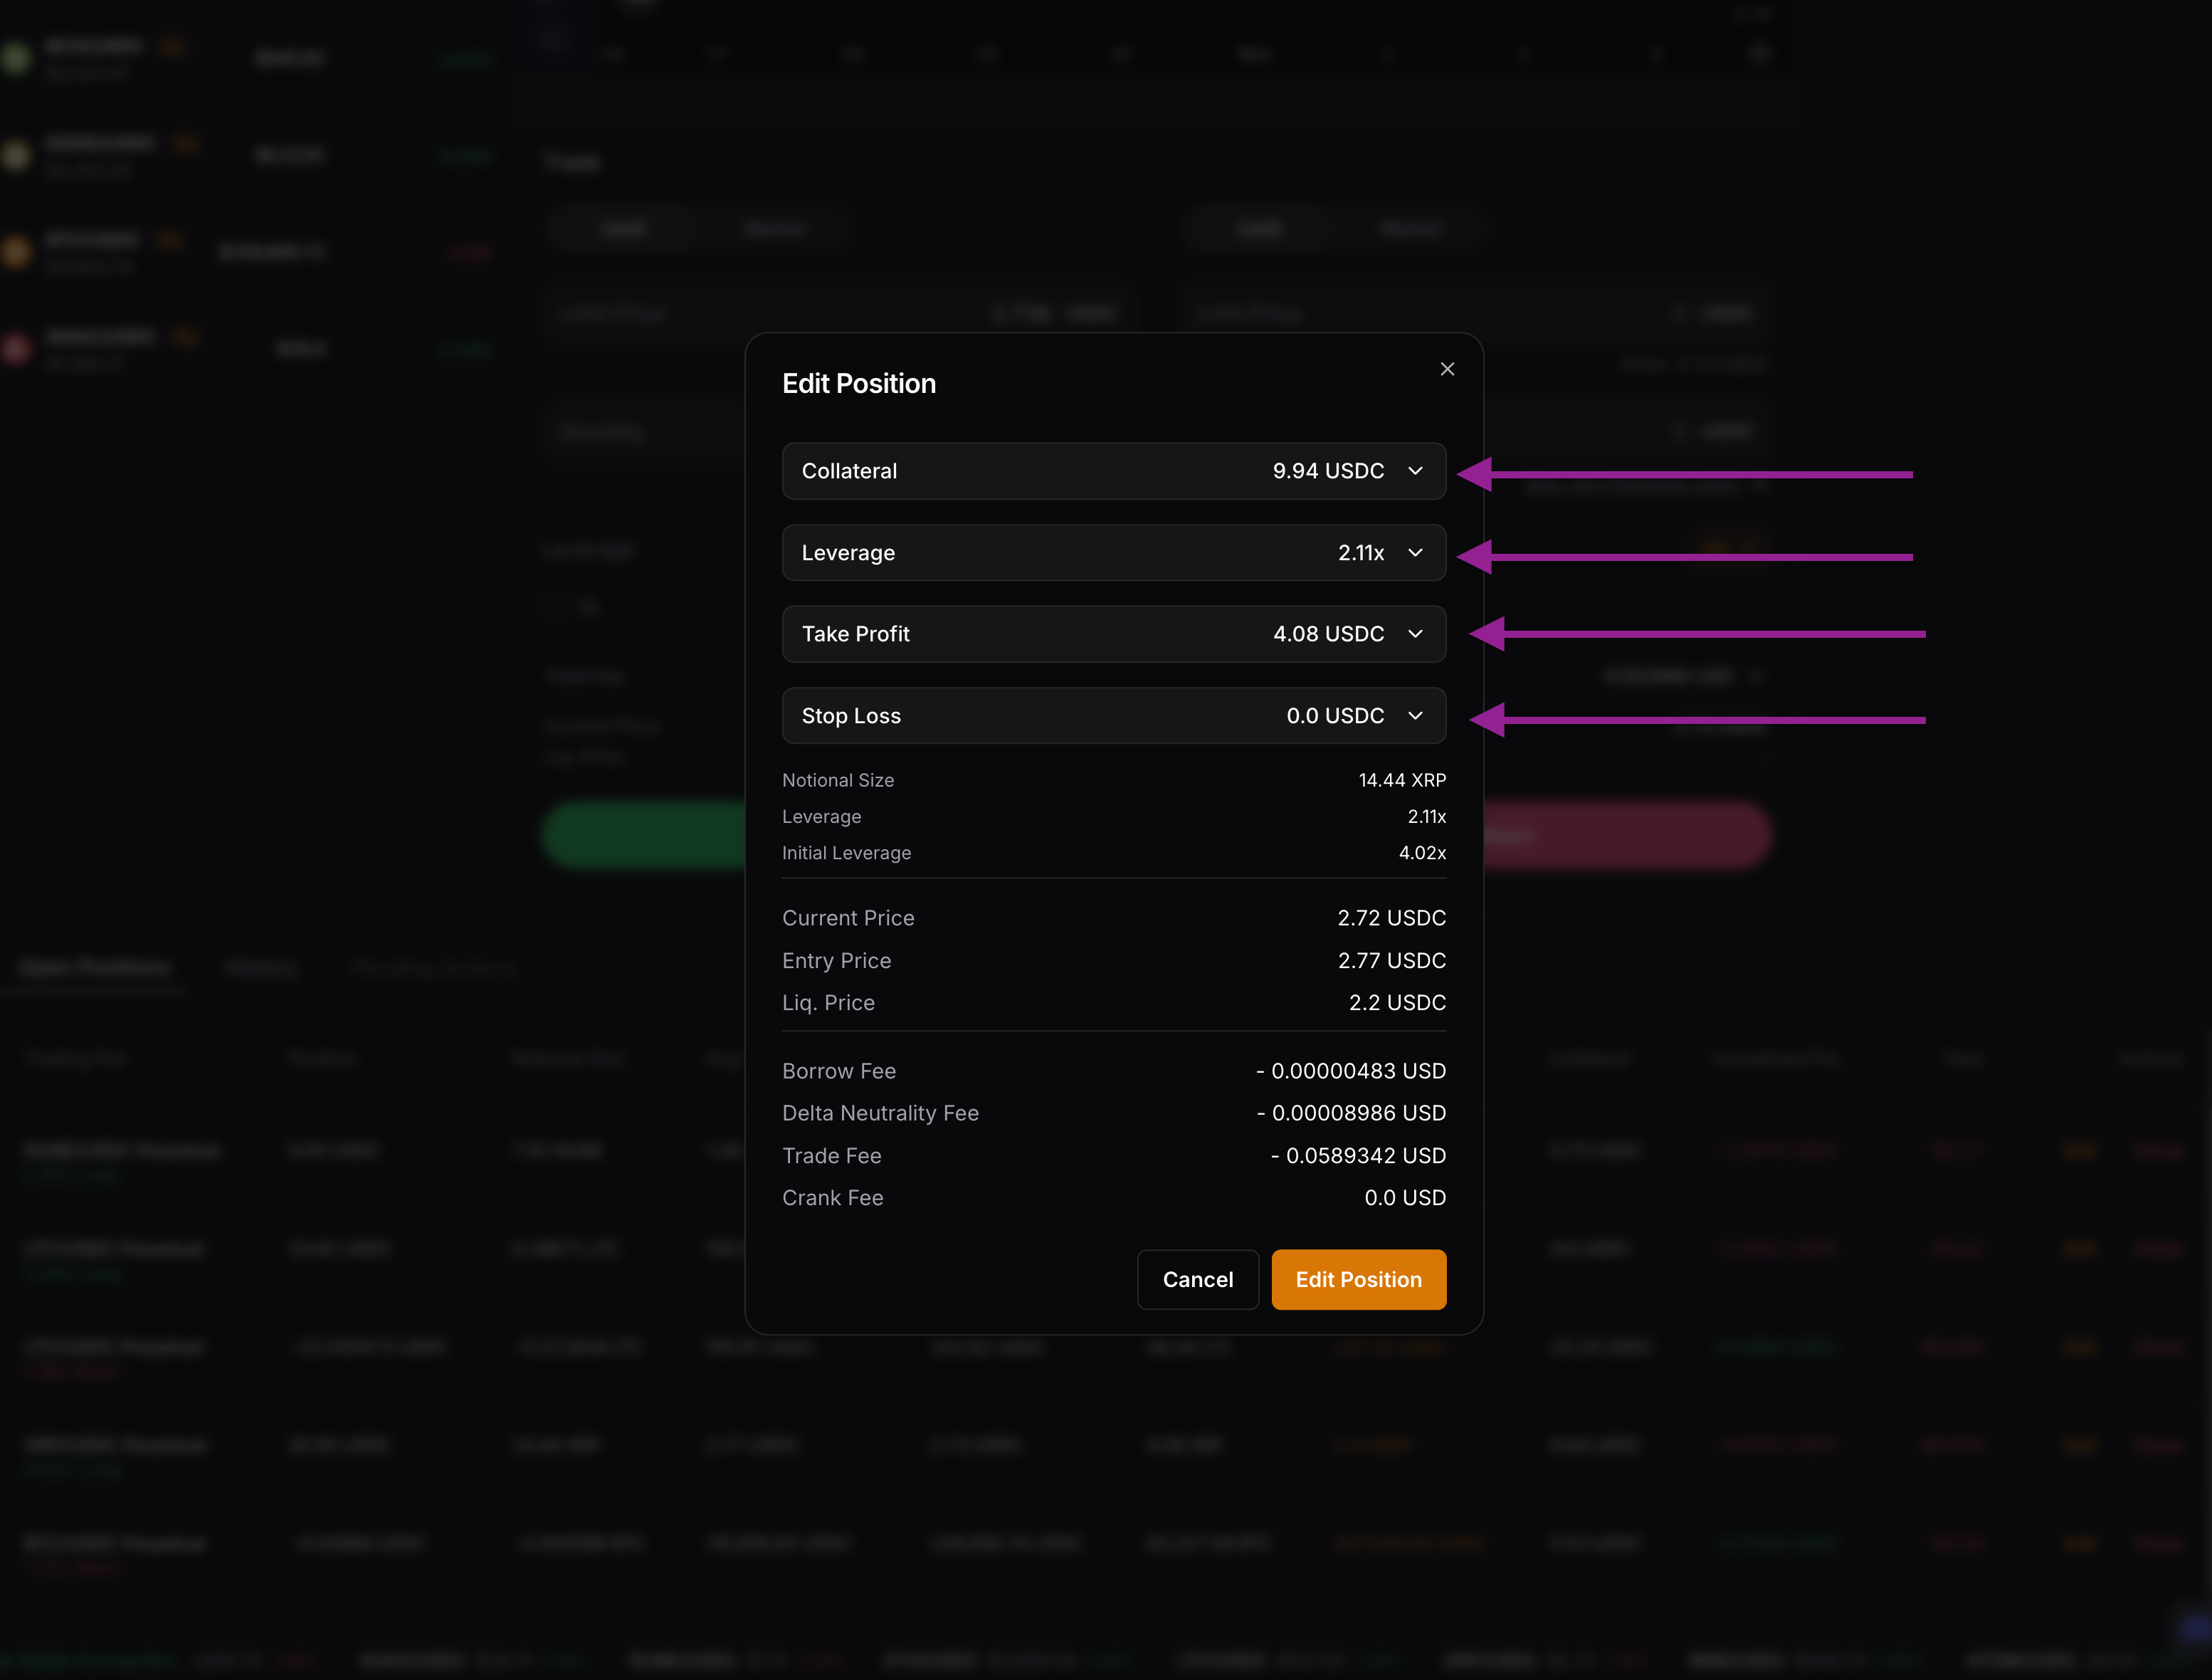2212x1680 pixels.
Task: Click the Stop Loss row label
Action: tap(851, 716)
